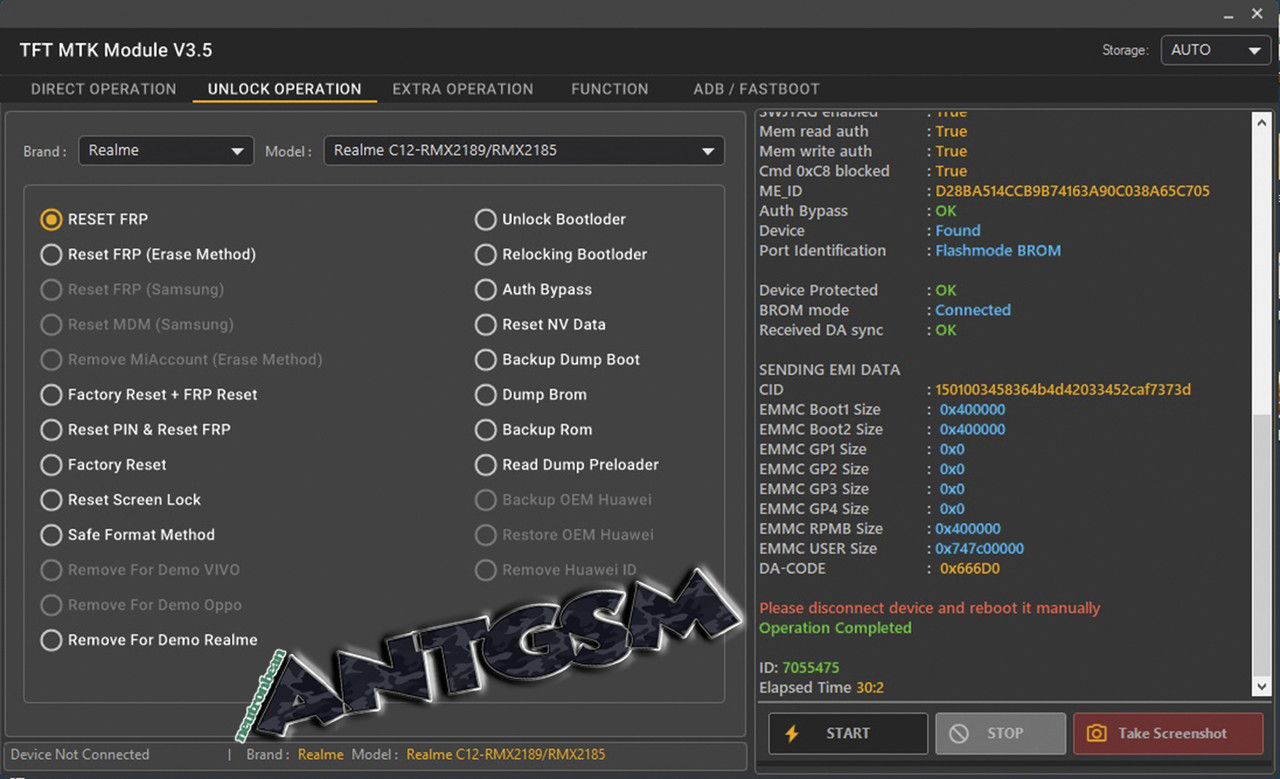Click the Take Screenshot button
This screenshot has height=779, width=1280.
click(1166, 734)
